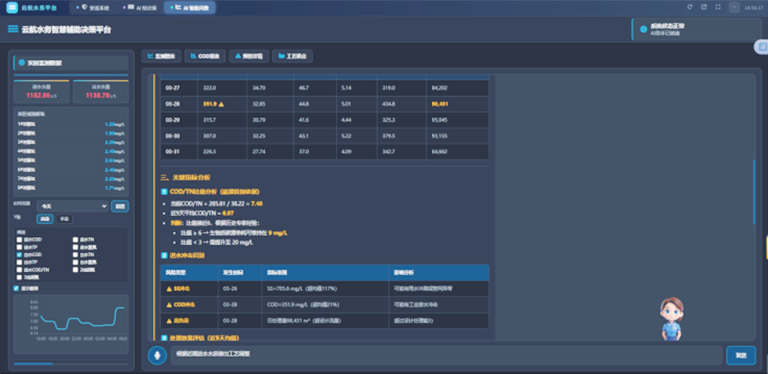
Task: Click the yellow tab on the right screen edge
Action: (x=767, y=247)
